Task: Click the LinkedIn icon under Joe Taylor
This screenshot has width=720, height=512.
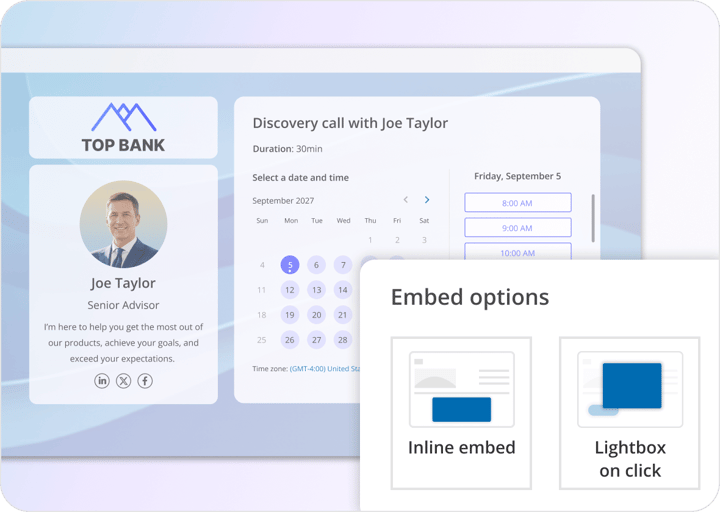Action: [102, 381]
